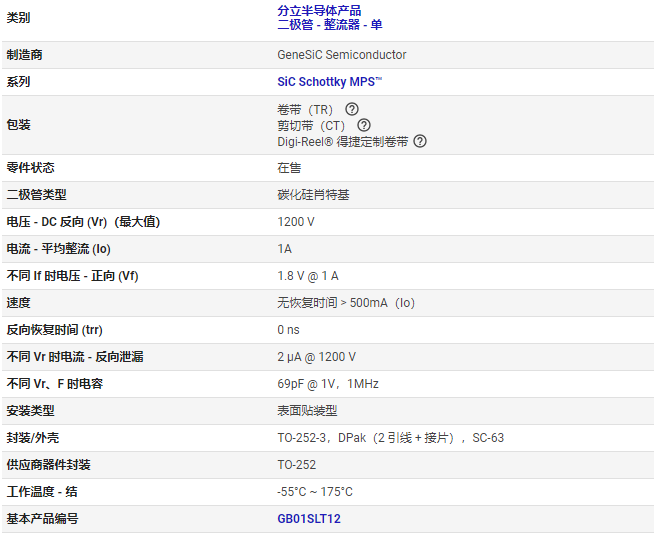Click the 0 ns recovery time value
The width and height of the screenshot is (654, 535).
(x=288, y=330)
